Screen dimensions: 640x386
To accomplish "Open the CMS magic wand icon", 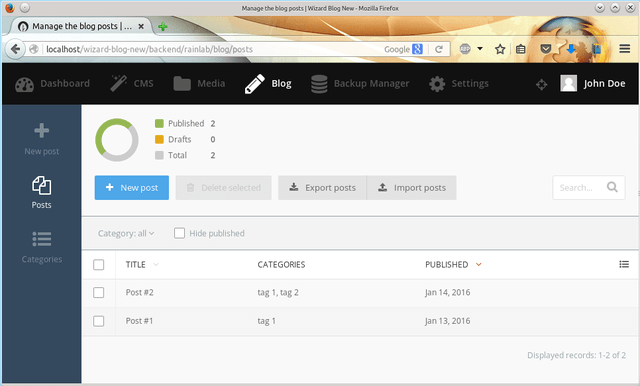I will pyautogui.click(x=119, y=84).
